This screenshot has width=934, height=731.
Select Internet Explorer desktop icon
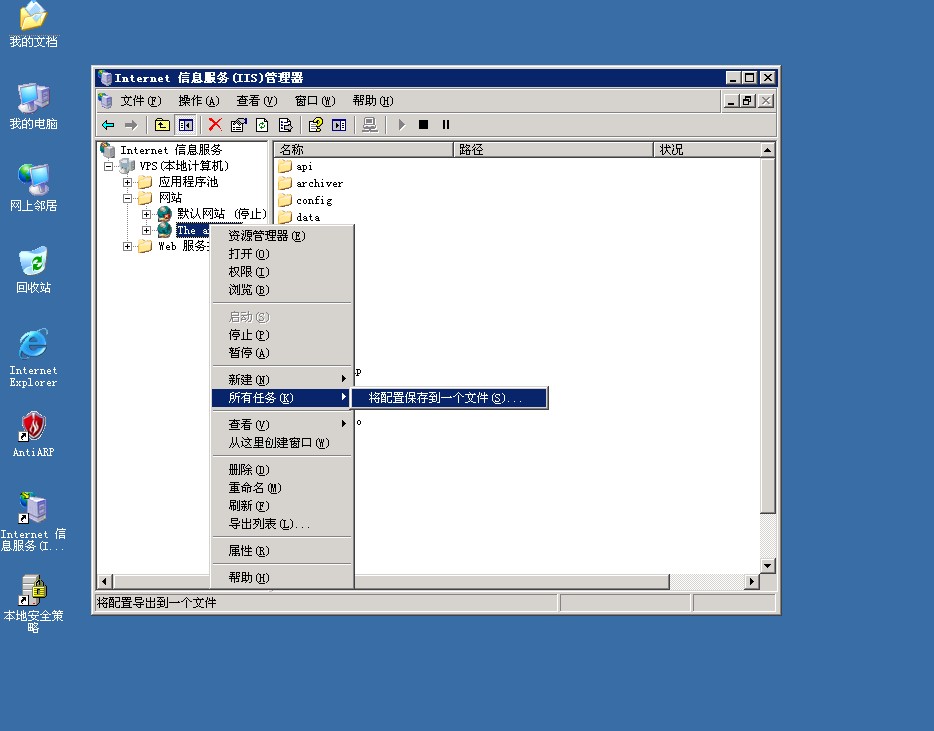(x=33, y=358)
